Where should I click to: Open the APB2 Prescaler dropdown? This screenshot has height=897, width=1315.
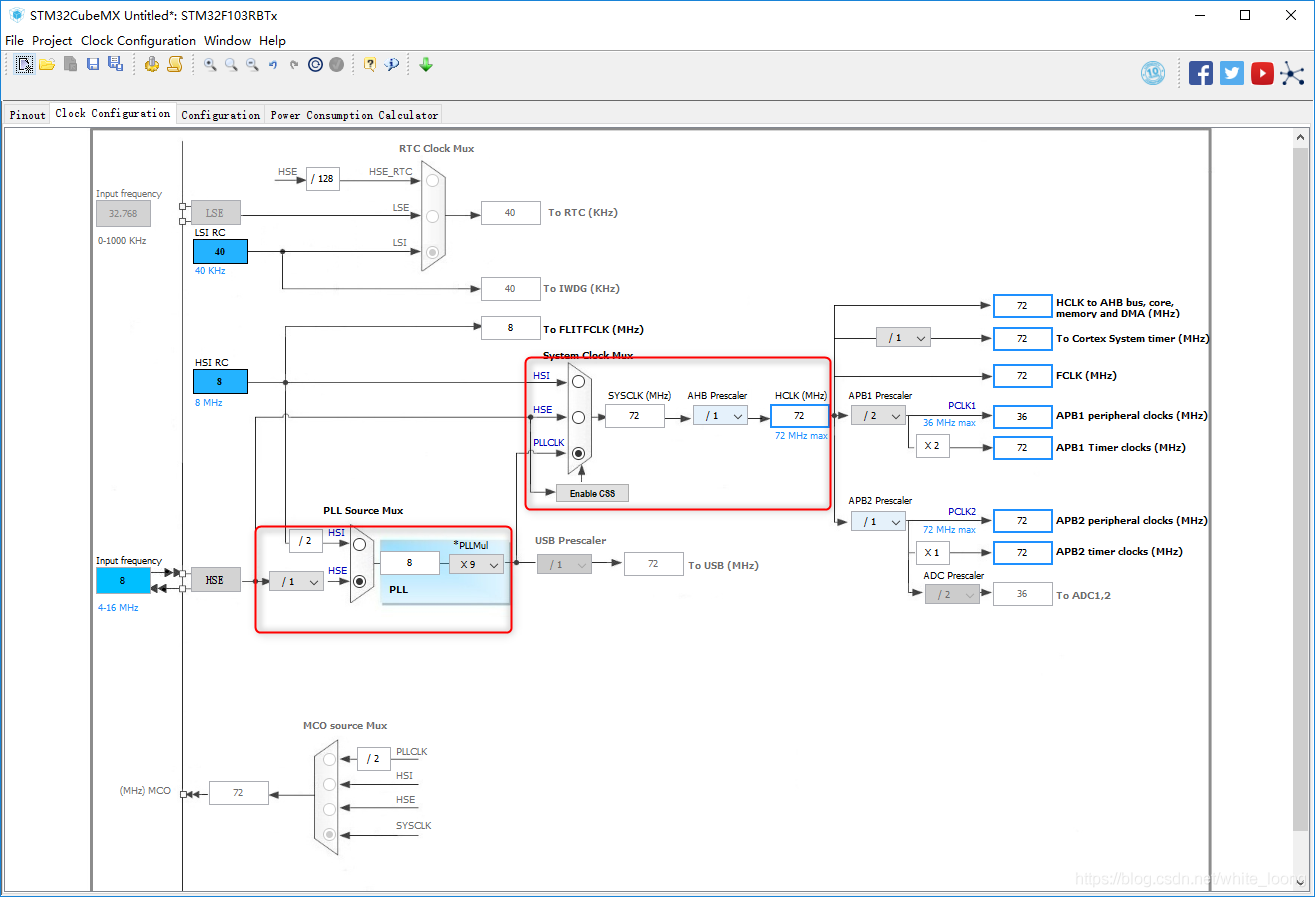pyautogui.click(x=878, y=521)
